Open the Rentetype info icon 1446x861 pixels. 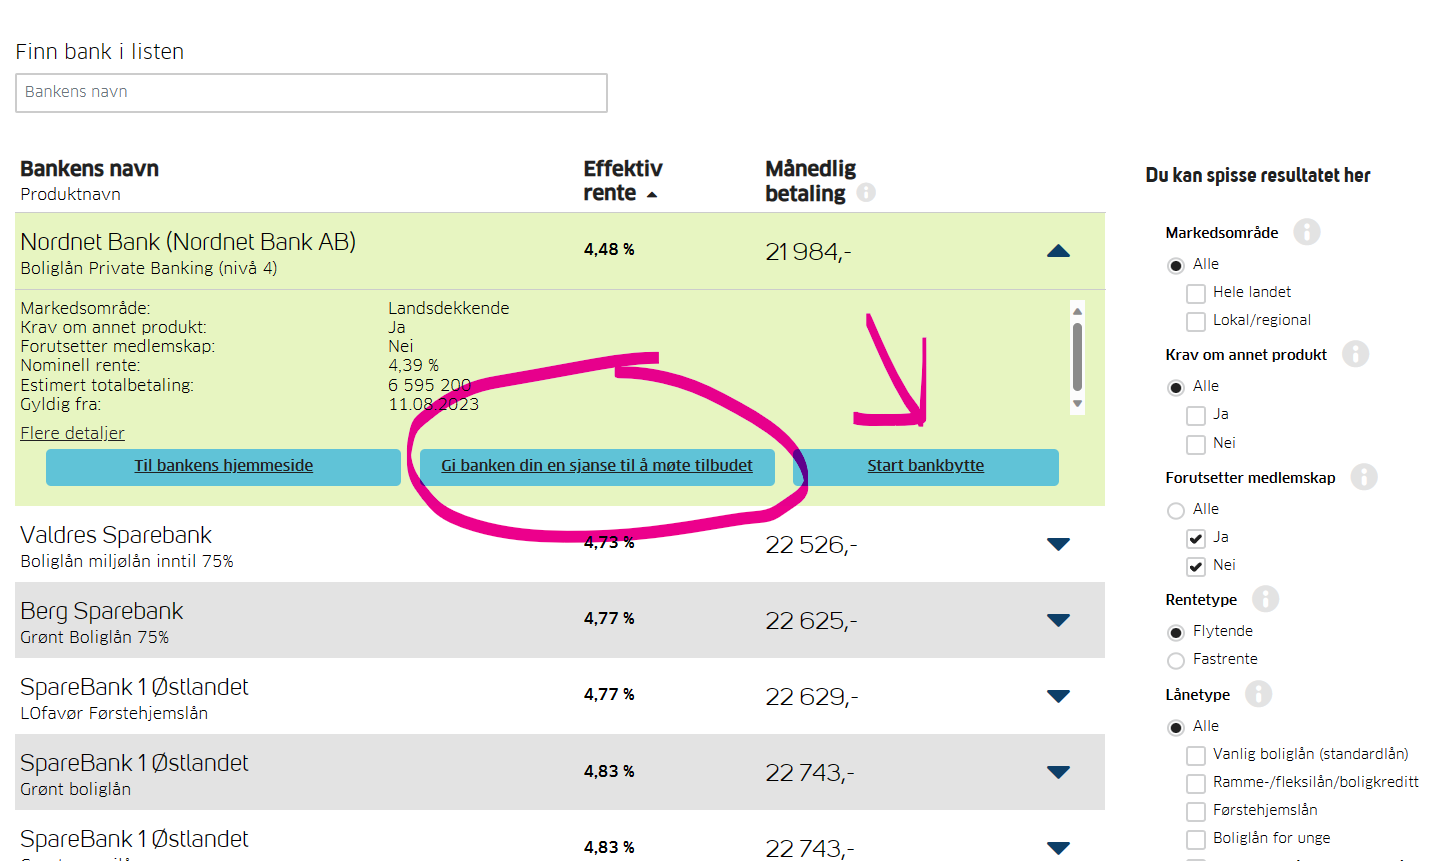(x=1265, y=599)
